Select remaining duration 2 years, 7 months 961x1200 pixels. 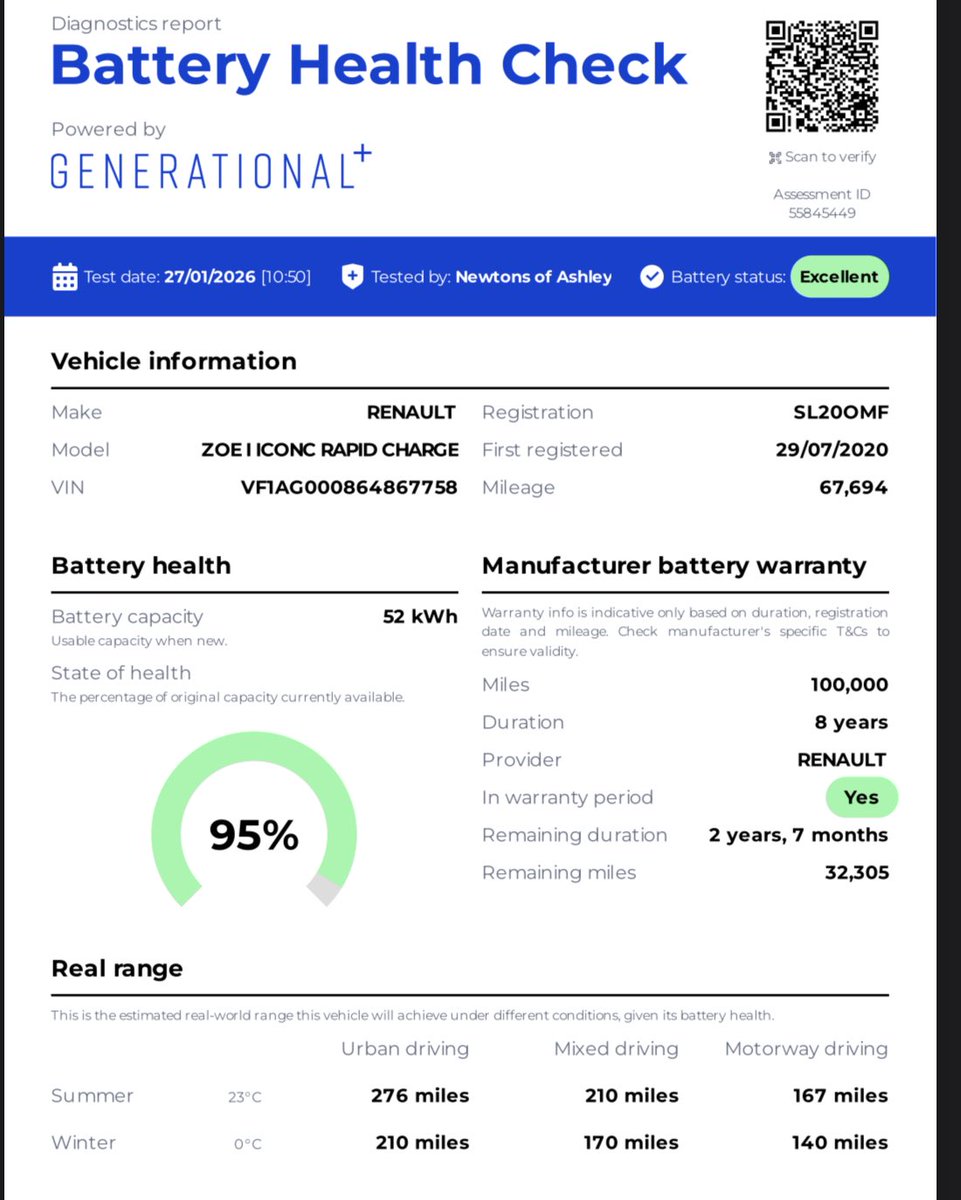(798, 835)
